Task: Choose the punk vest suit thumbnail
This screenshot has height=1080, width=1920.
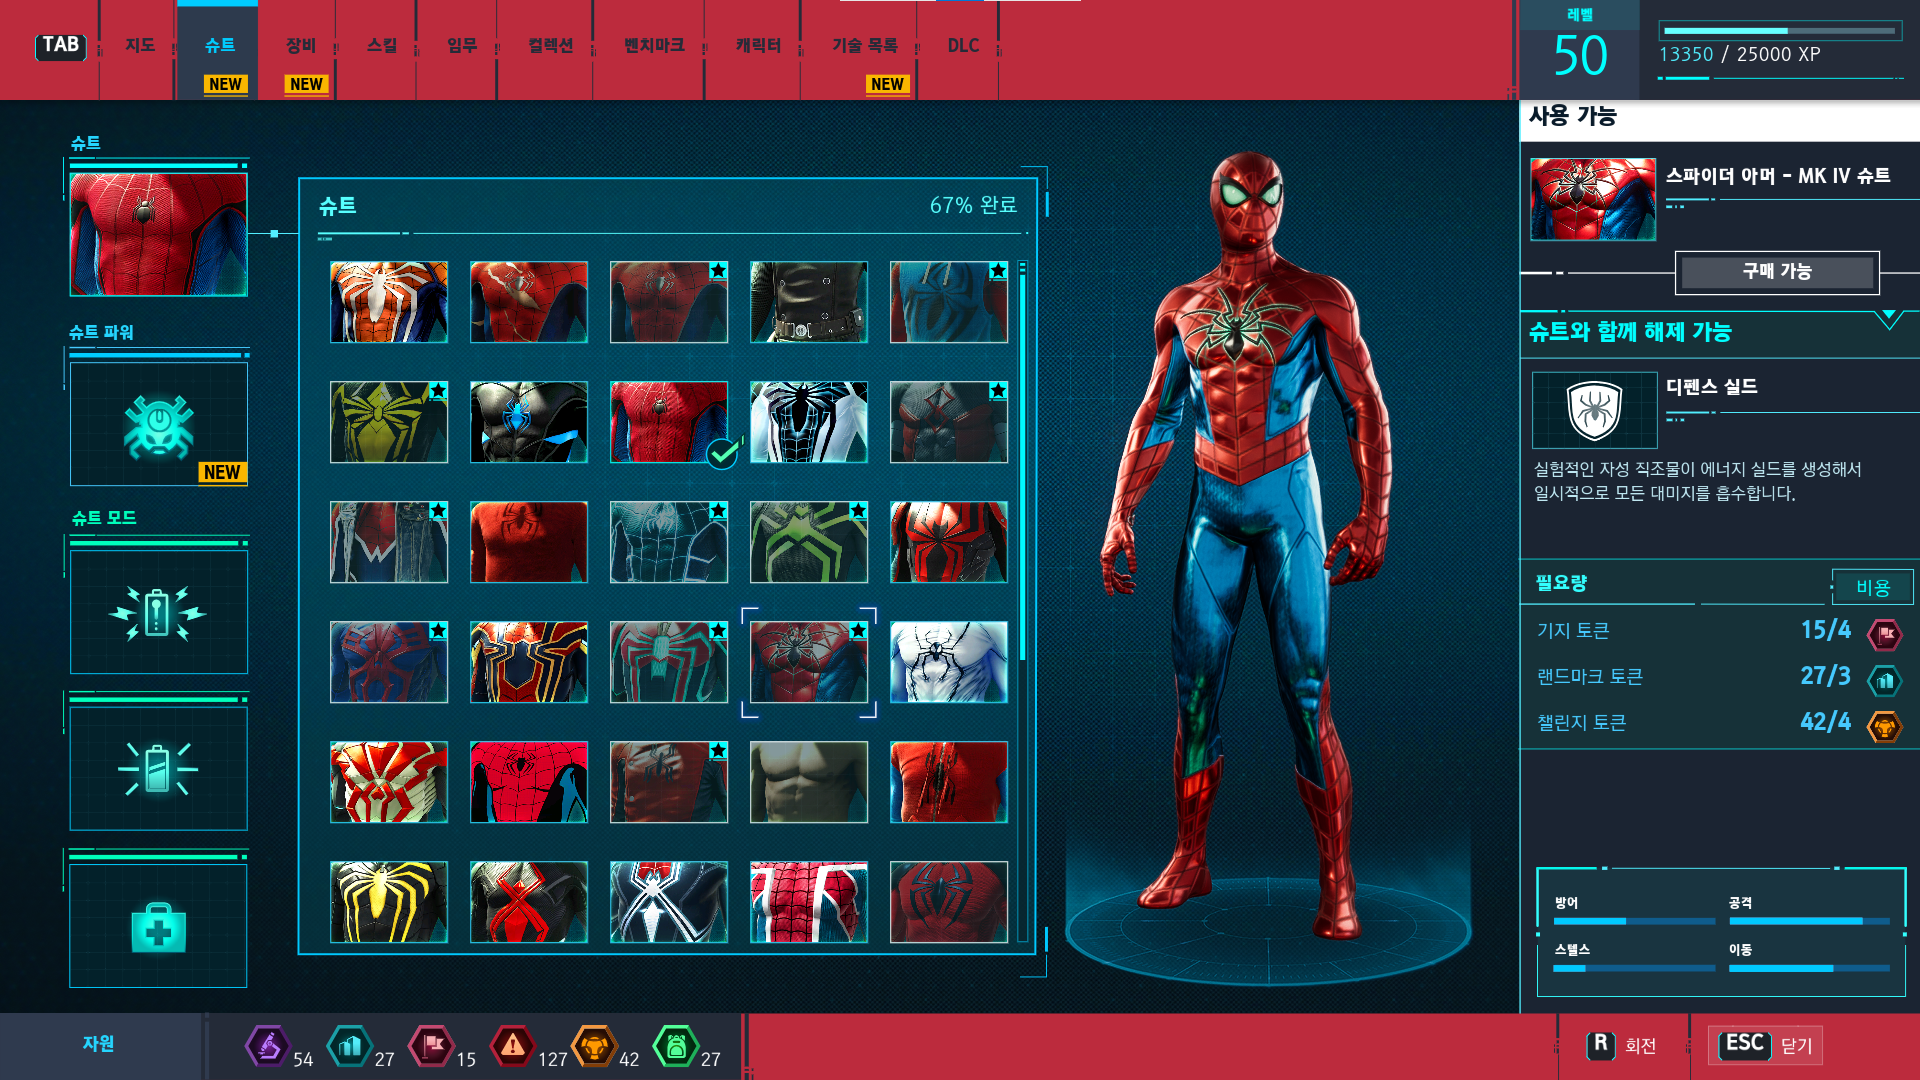Action: tap(389, 542)
